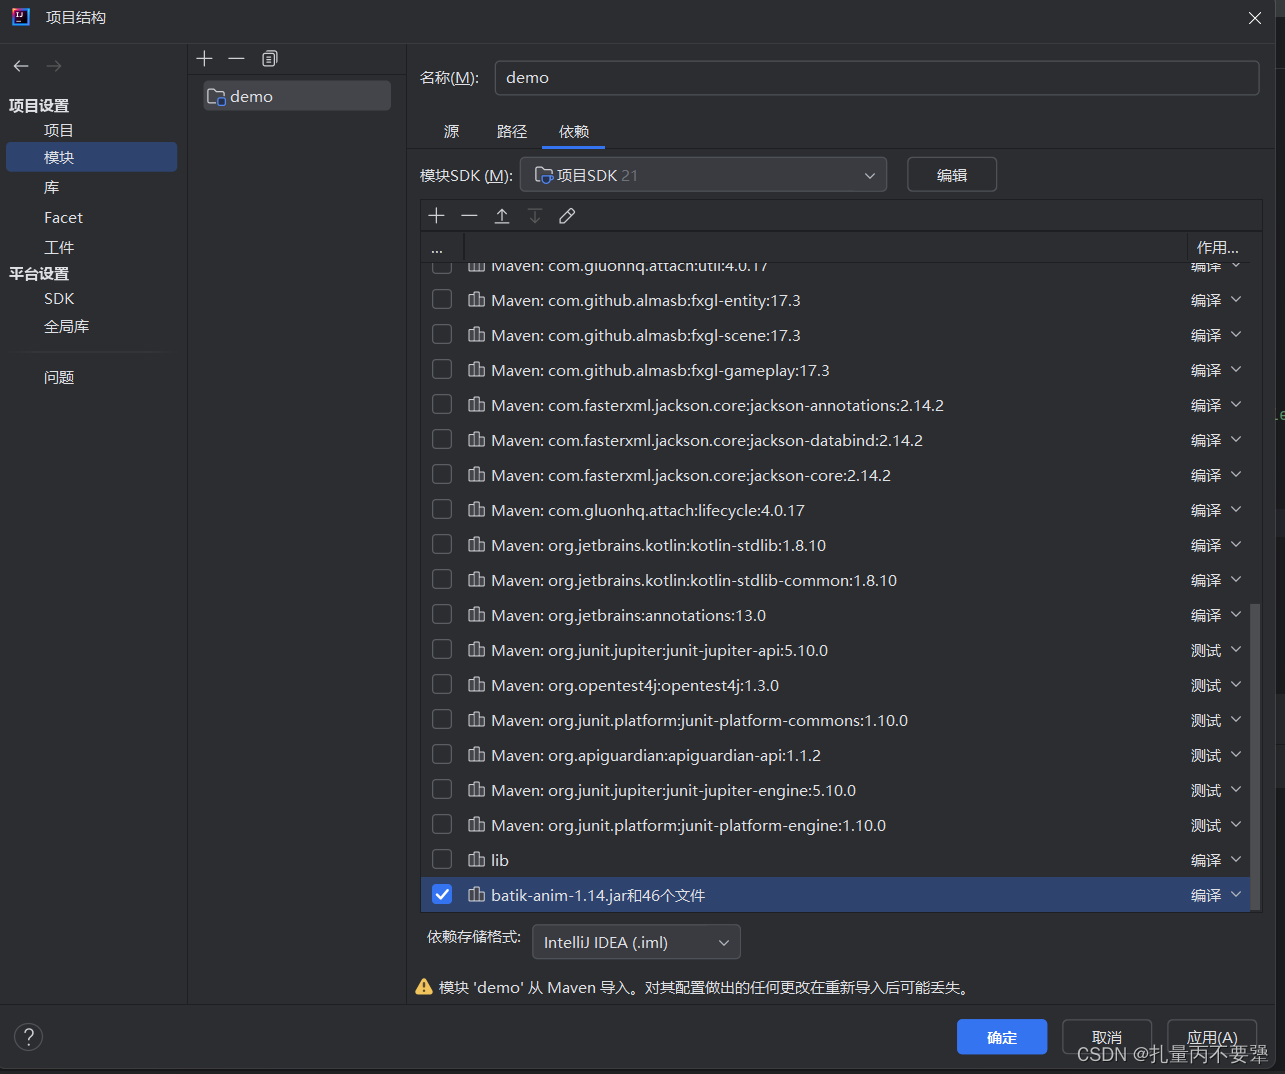Click library icon of kotlin-stdlib:1.8.10
This screenshot has height=1074, width=1285.
click(x=476, y=545)
